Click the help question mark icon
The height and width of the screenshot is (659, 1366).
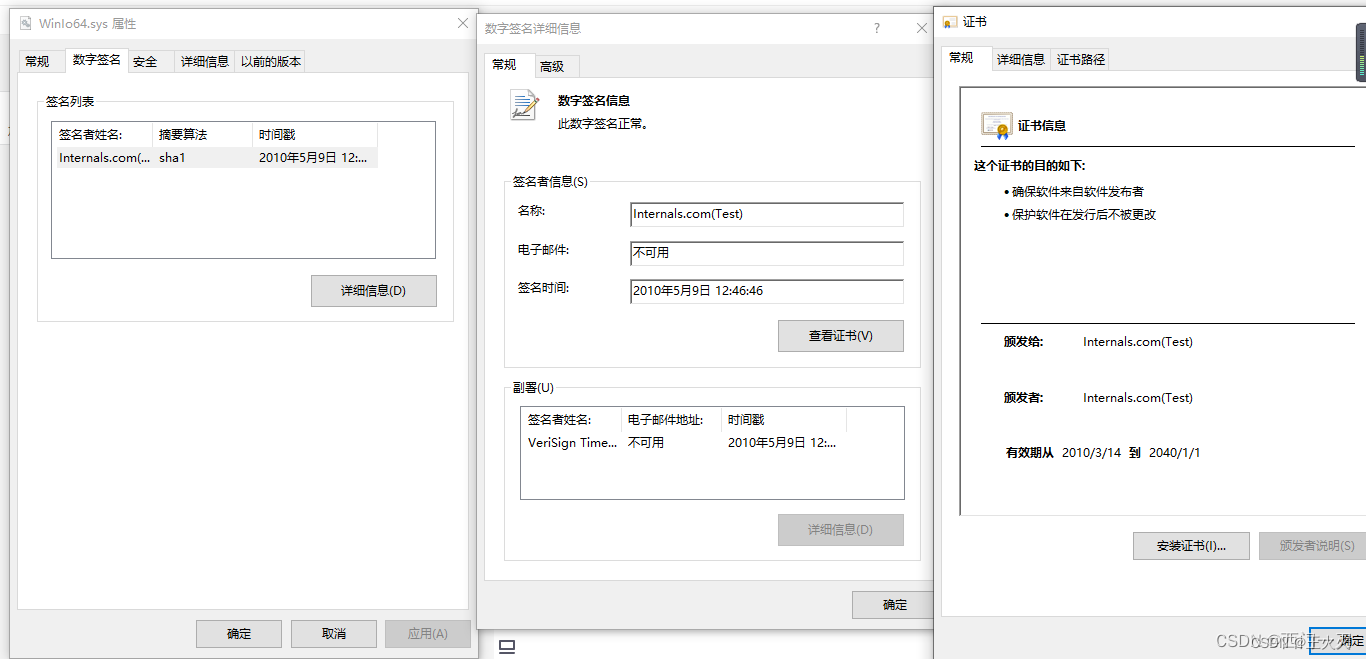(x=876, y=28)
